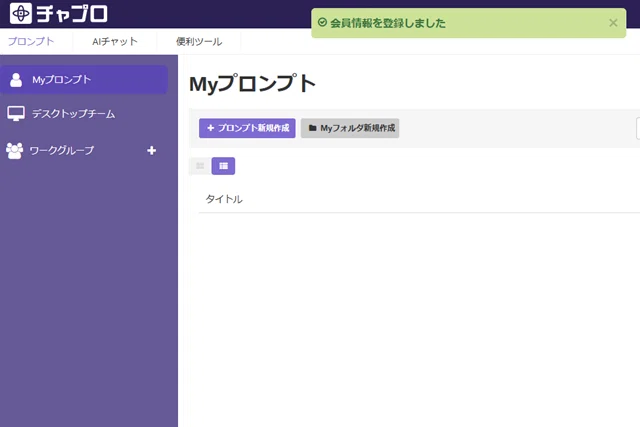Switch to table list view
Viewport: 640px width, 427px height.
click(x=223, y=166)
